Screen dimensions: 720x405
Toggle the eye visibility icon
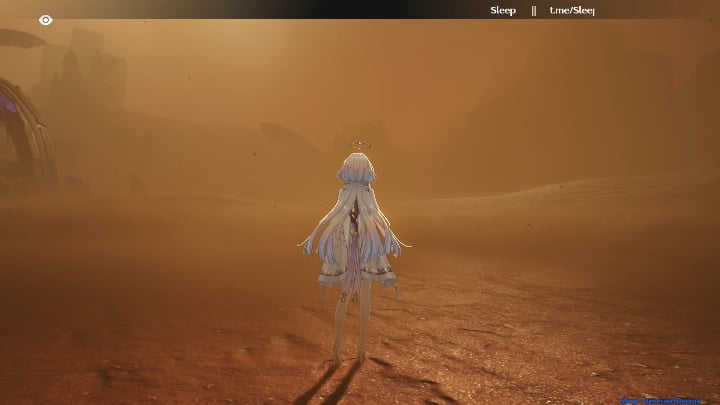pos(45,20)
